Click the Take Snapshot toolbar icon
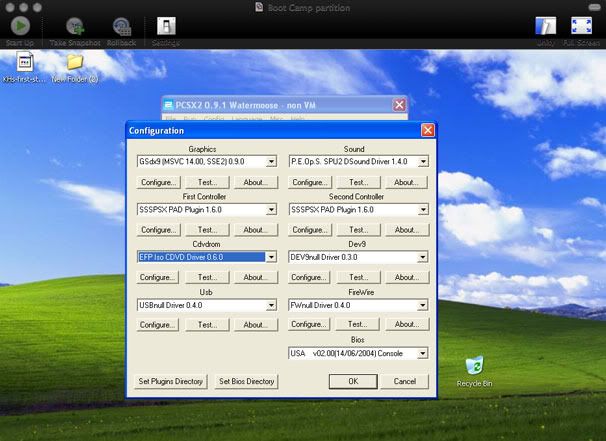The height and width of the screenshot is (441, 606). [x=74, y=27]
